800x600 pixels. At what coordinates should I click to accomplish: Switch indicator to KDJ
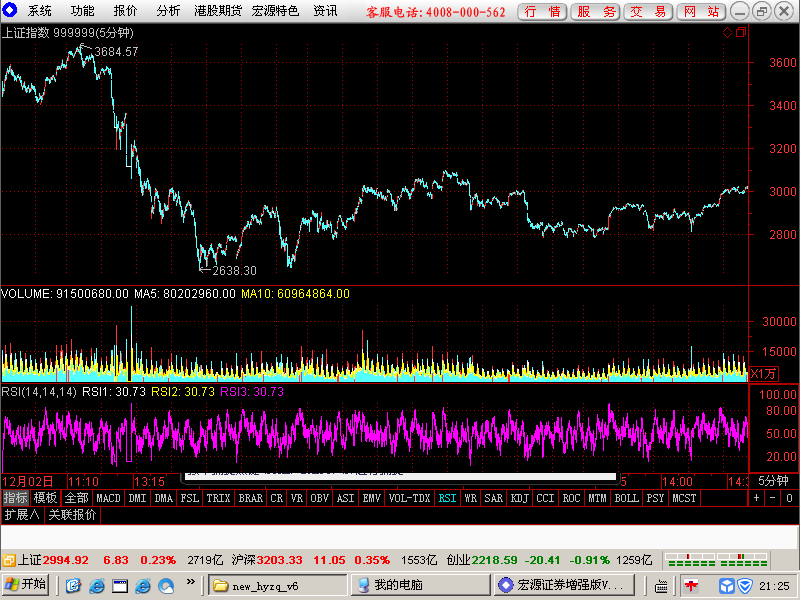(519, 498)
